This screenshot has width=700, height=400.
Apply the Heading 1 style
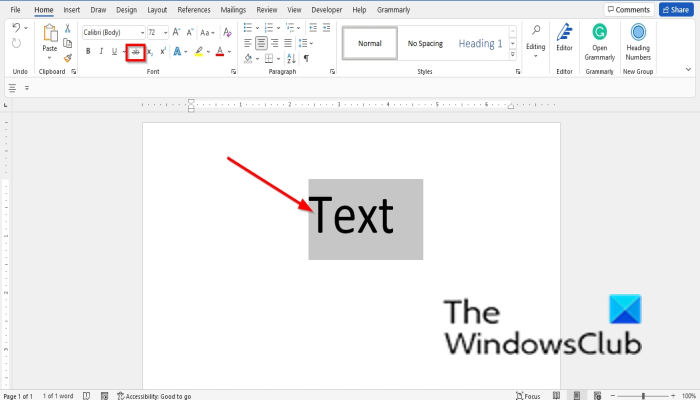pyautogui.click(x=480, y=44)
